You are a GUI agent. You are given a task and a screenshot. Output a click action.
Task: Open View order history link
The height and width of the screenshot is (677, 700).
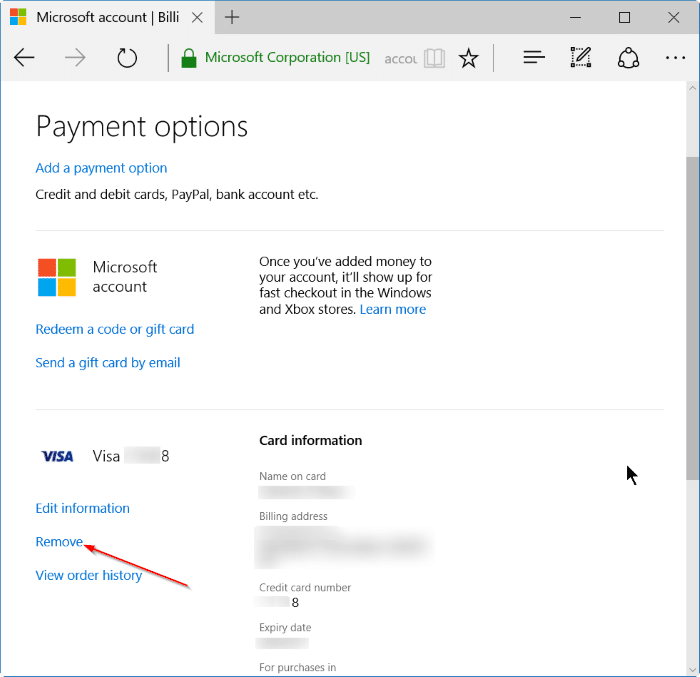pyautogui.click(x=89, y=576)
